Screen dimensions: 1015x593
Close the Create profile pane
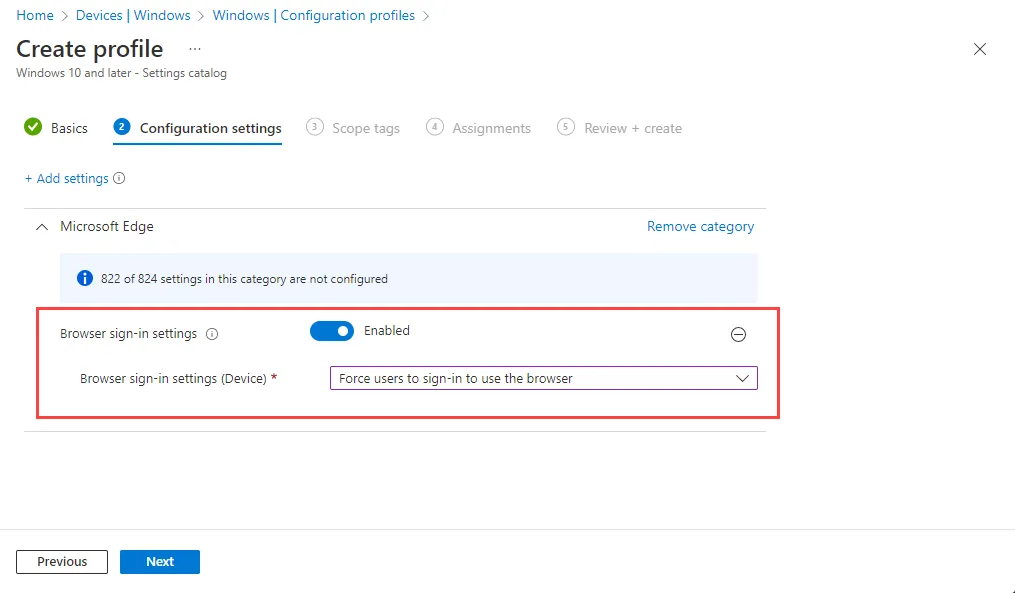click(979, 49)
